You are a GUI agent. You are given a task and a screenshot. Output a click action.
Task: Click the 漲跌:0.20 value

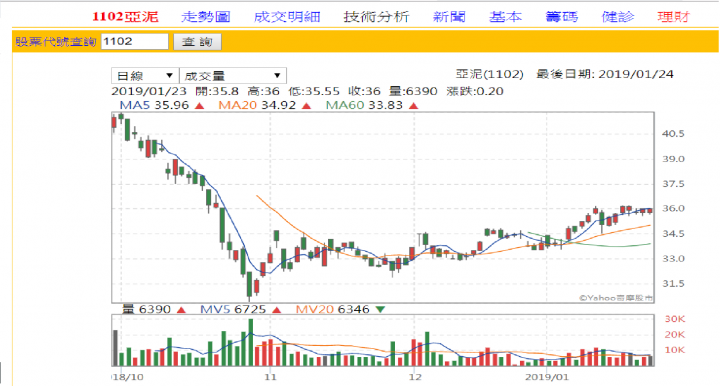click(x=475, y=91)
